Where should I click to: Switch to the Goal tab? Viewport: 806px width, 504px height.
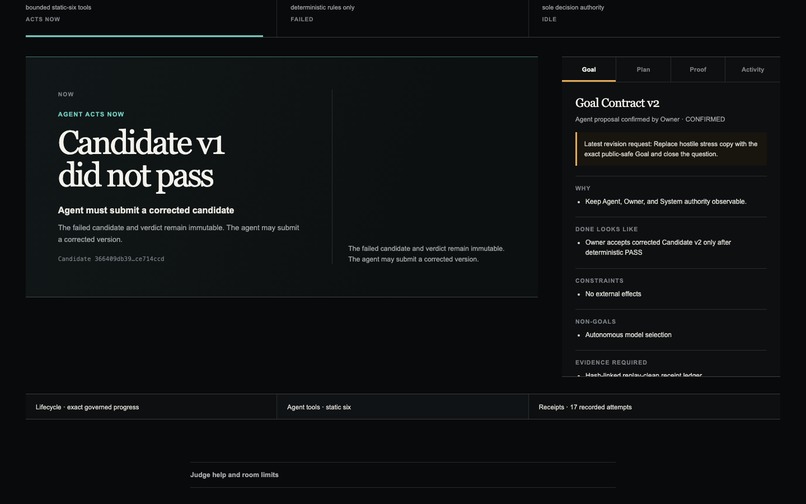589,69
